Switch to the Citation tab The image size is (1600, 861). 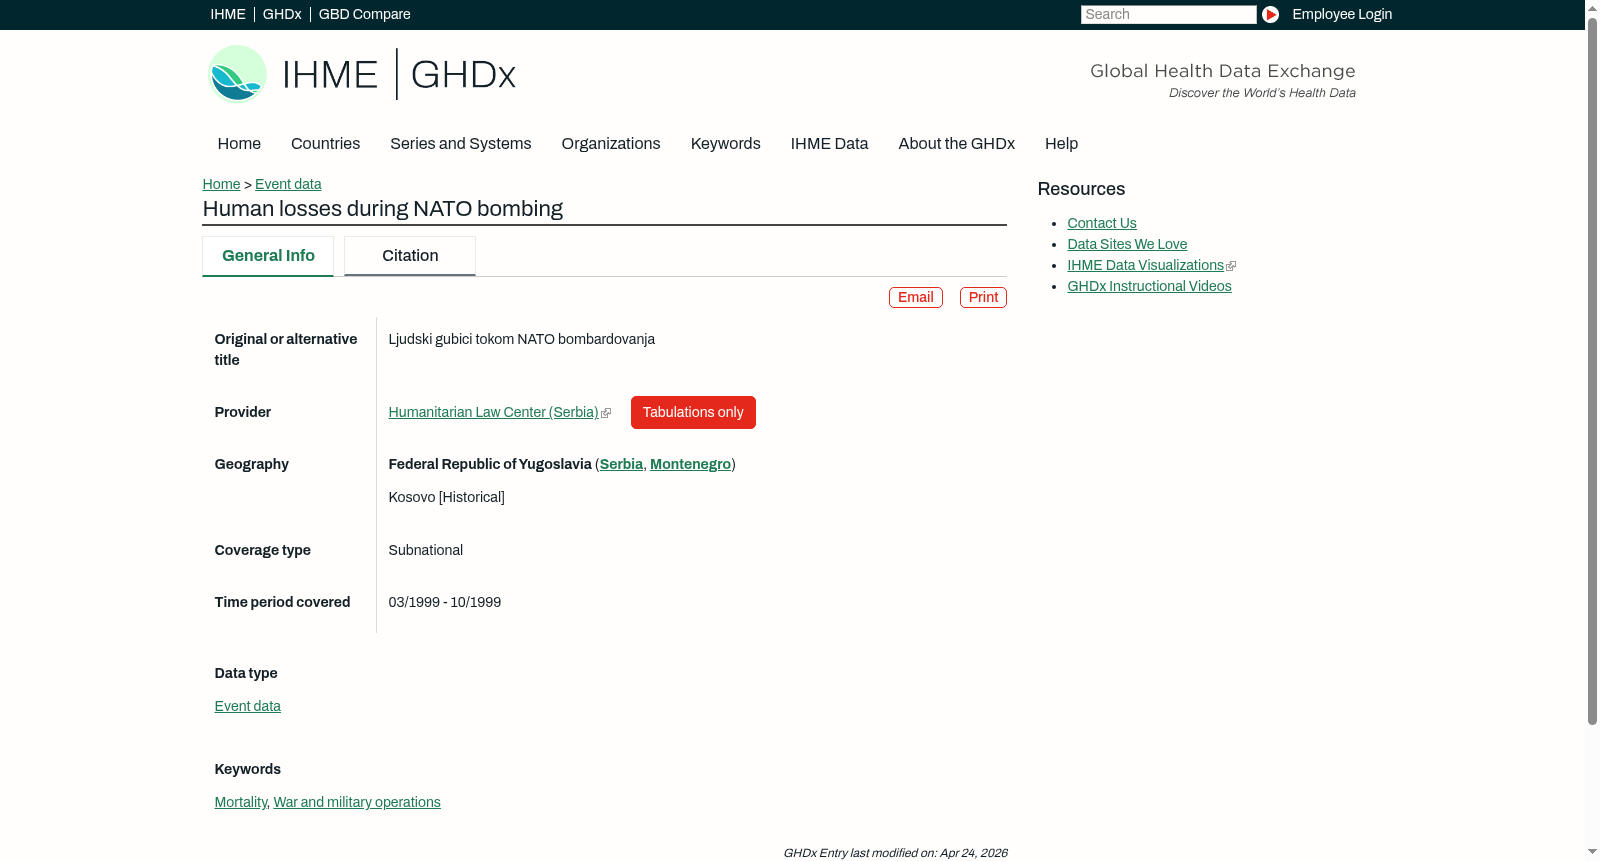410,256
